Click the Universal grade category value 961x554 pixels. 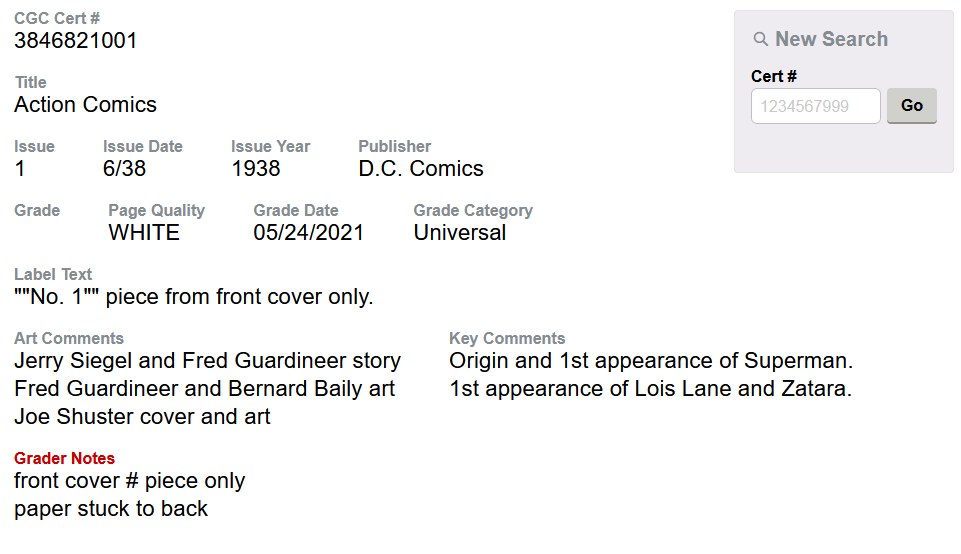[460, 233]
